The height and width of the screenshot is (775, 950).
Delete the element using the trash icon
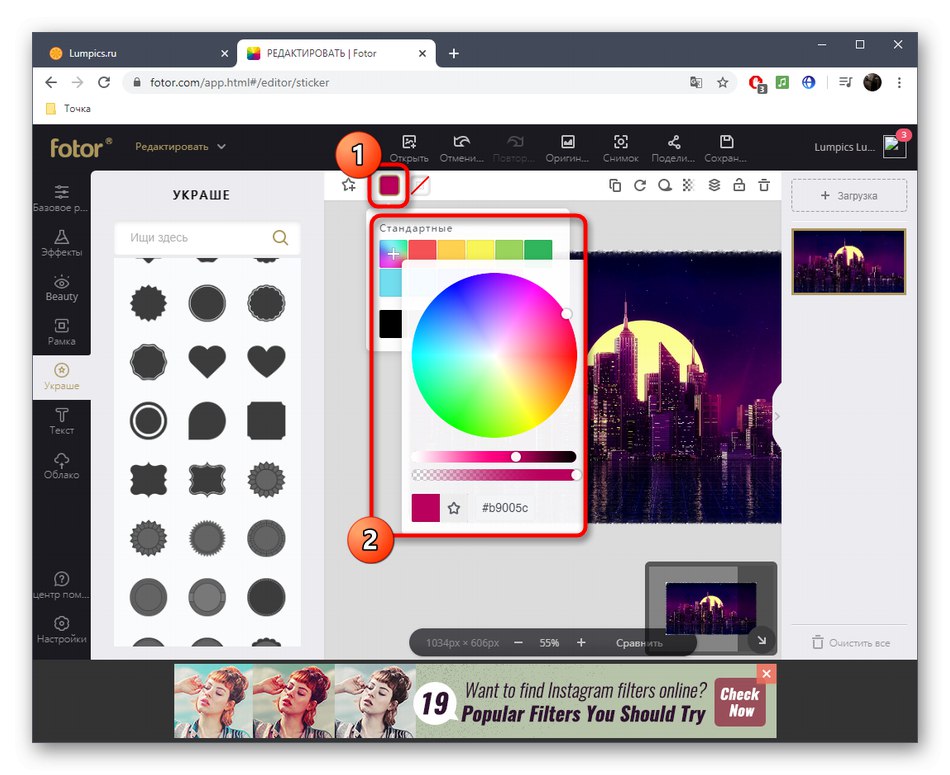point(763,186)
